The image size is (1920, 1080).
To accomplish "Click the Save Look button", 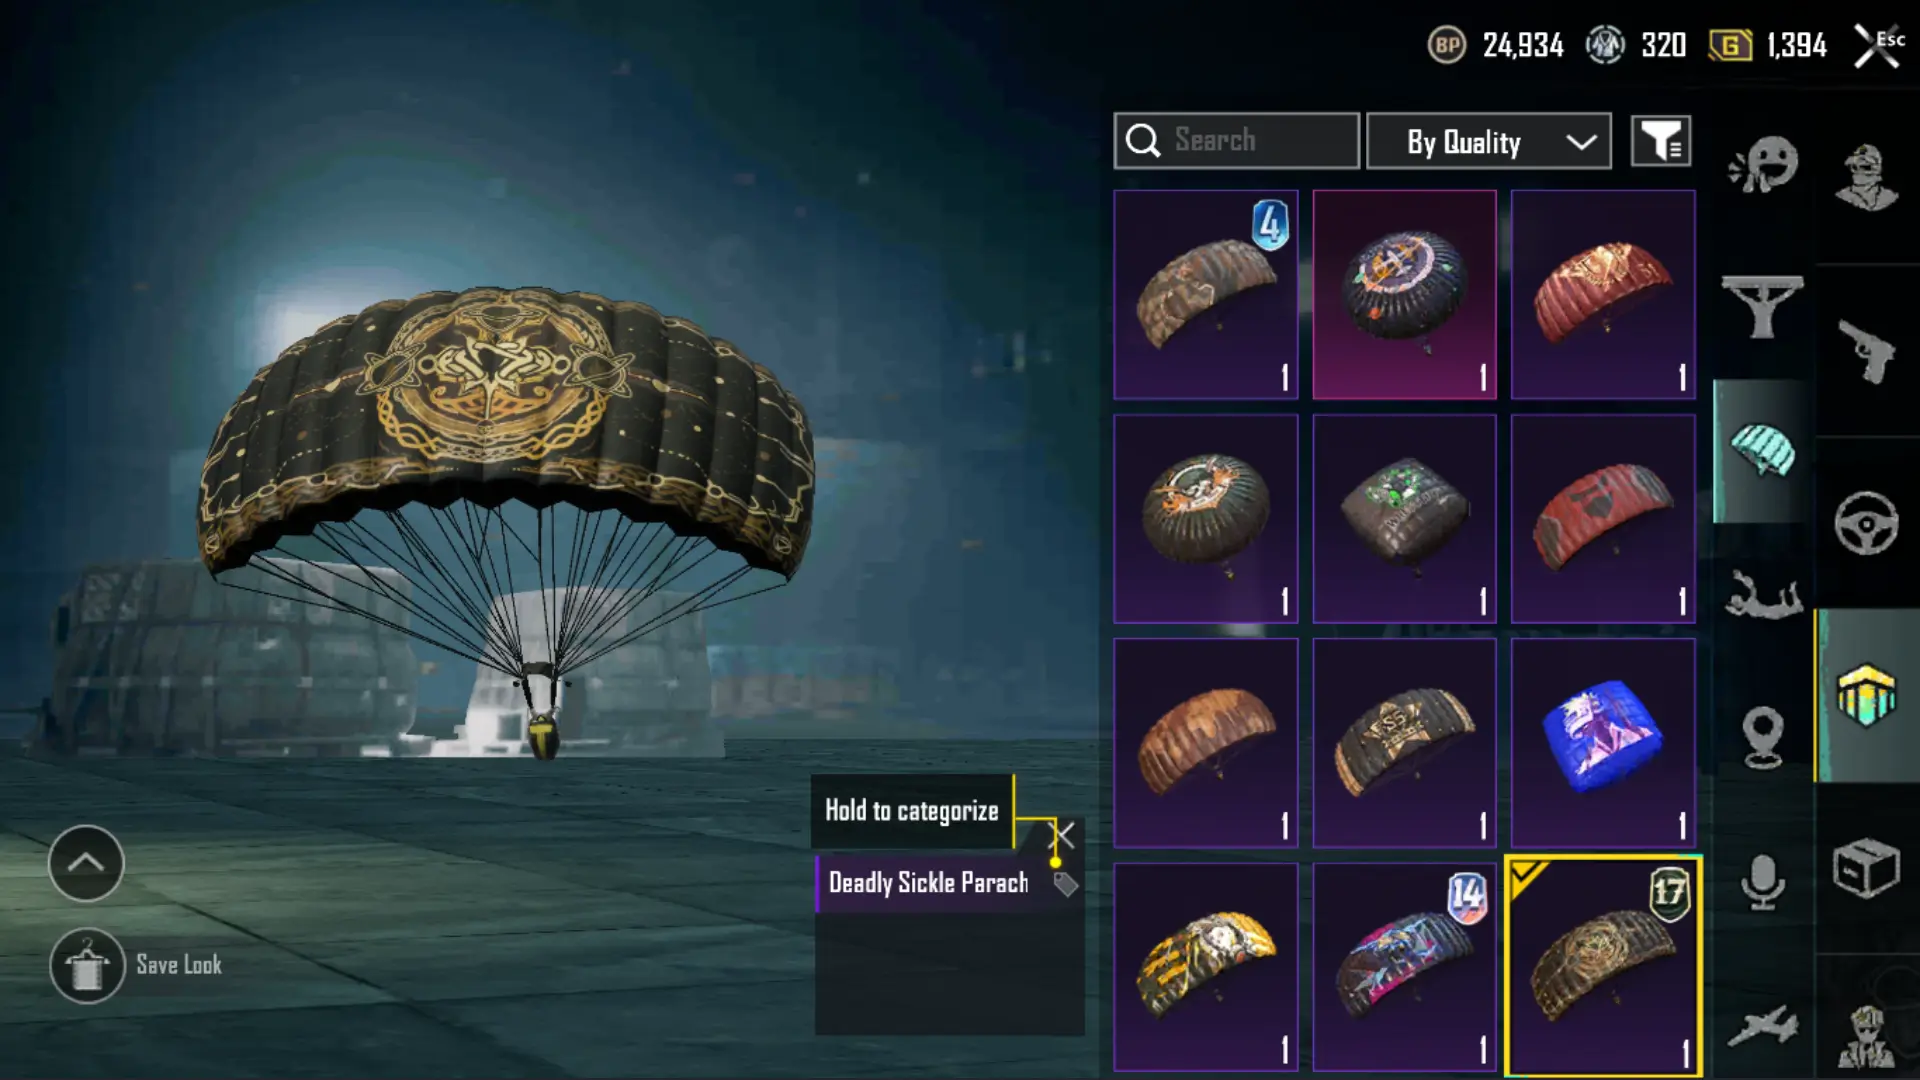I will [136, 966].
